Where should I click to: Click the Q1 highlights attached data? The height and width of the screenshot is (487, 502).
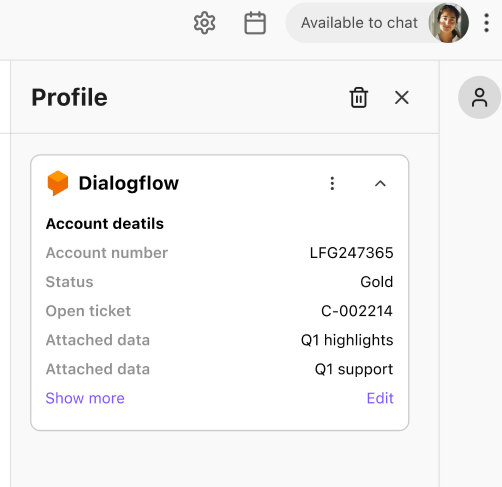pyautogui.click(x=347, y=340)
